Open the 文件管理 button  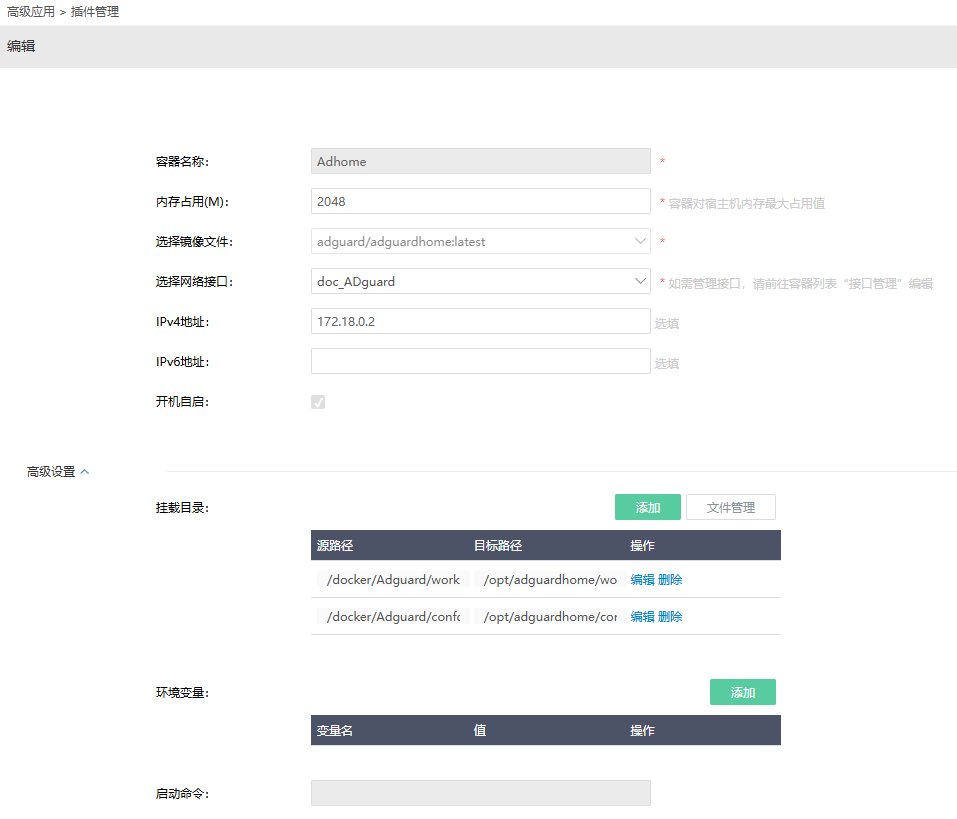pyautogui.click(x=731, y=508)
